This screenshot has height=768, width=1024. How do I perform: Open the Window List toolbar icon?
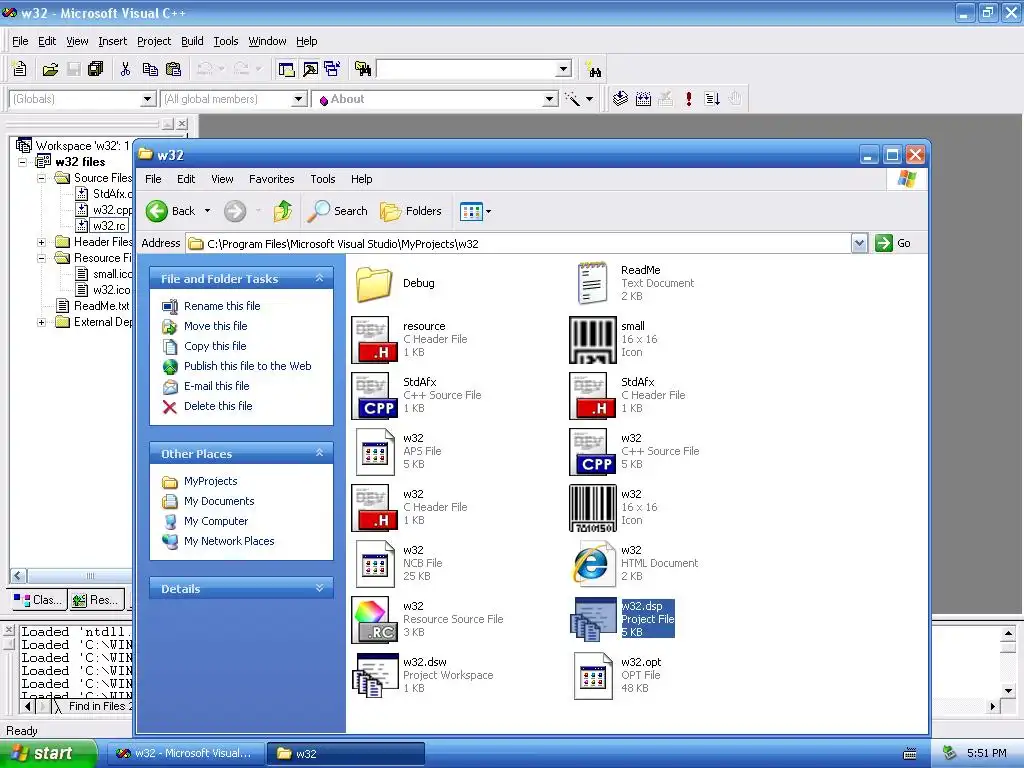[332, 69]
